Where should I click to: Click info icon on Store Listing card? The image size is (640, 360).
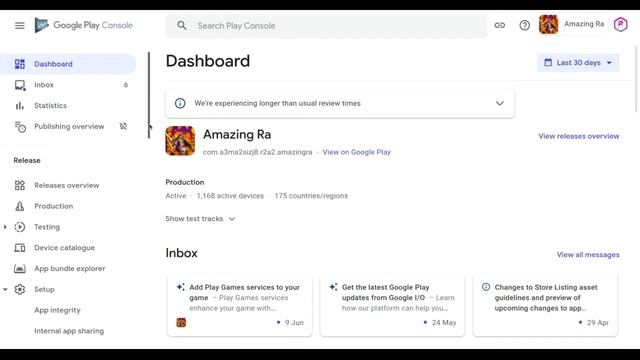click(x=486, y=287)
